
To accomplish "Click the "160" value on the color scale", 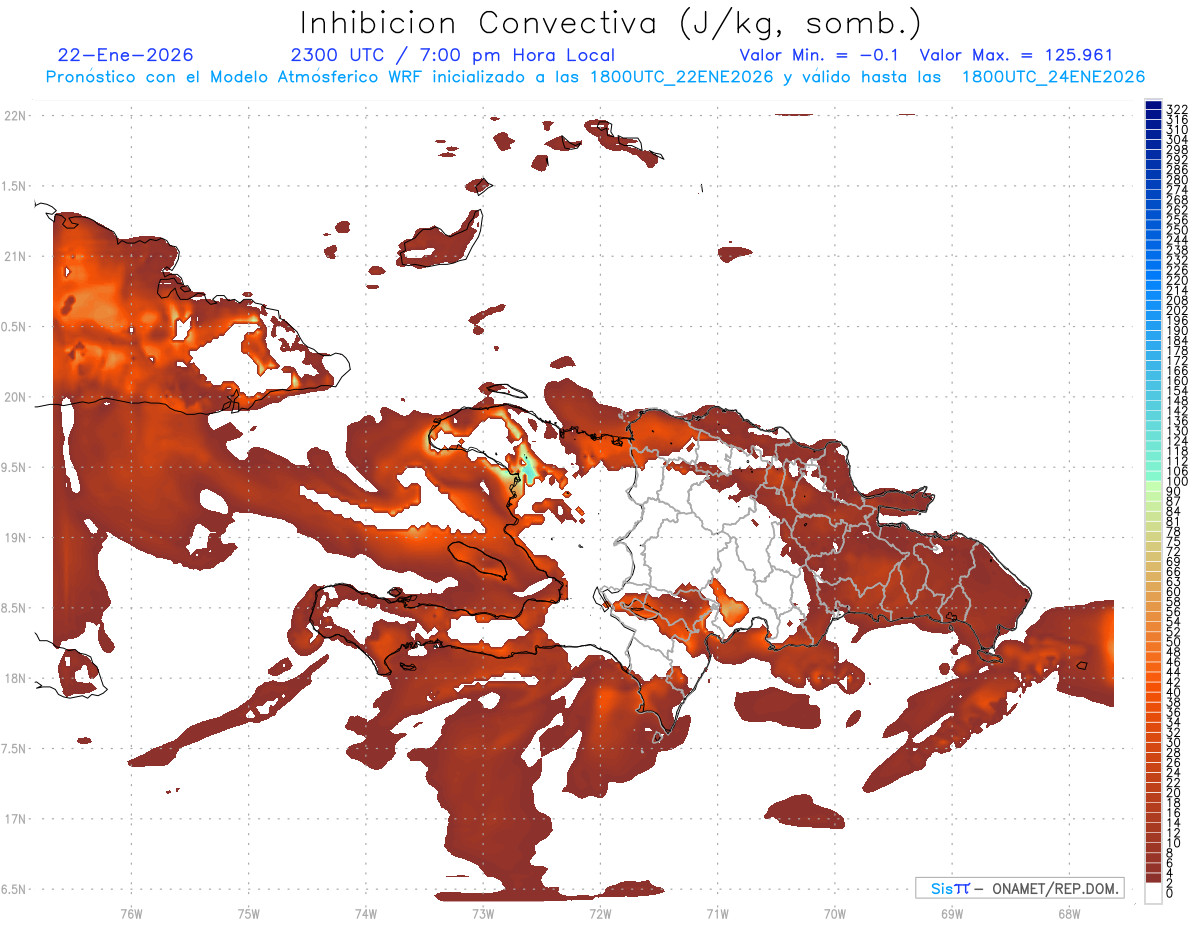I will click(1176, 381).
